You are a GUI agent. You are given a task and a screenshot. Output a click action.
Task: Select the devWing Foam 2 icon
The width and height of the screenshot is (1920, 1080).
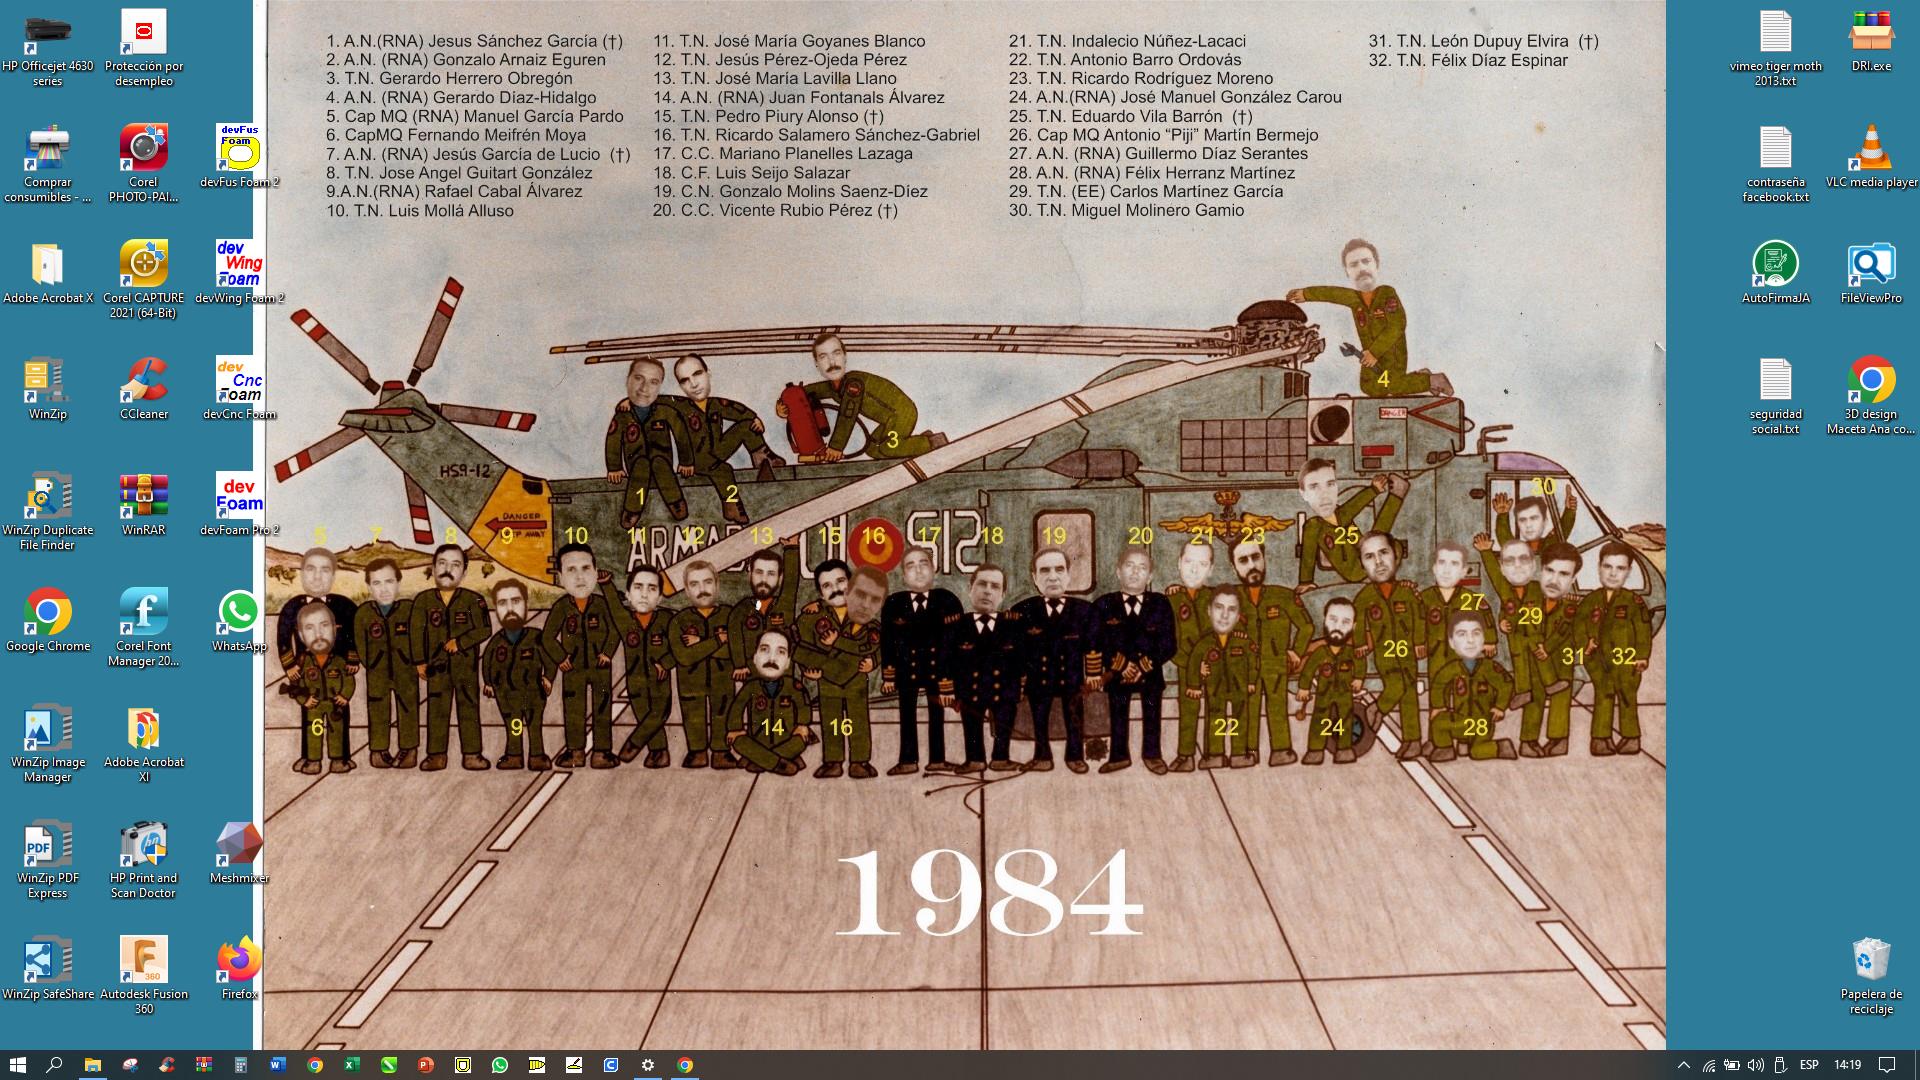coord(239,266)
